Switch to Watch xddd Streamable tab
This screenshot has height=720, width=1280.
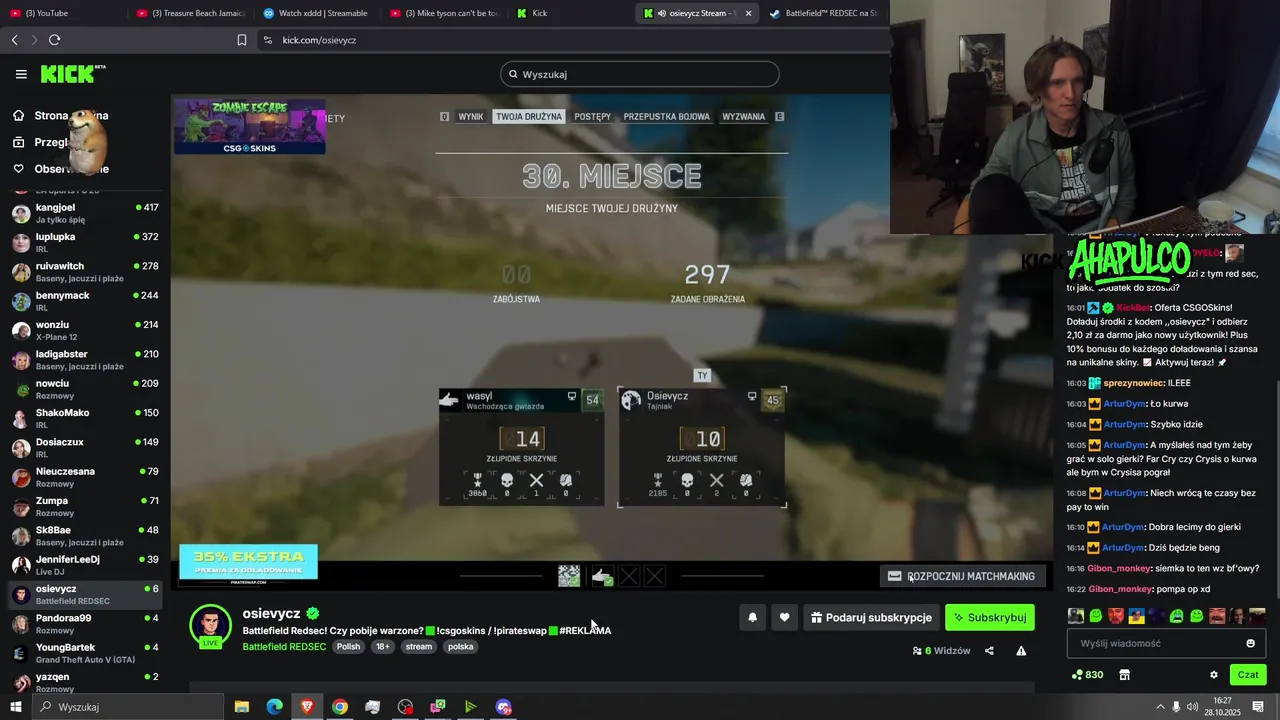pyautogui.click(x=316, y=13)
